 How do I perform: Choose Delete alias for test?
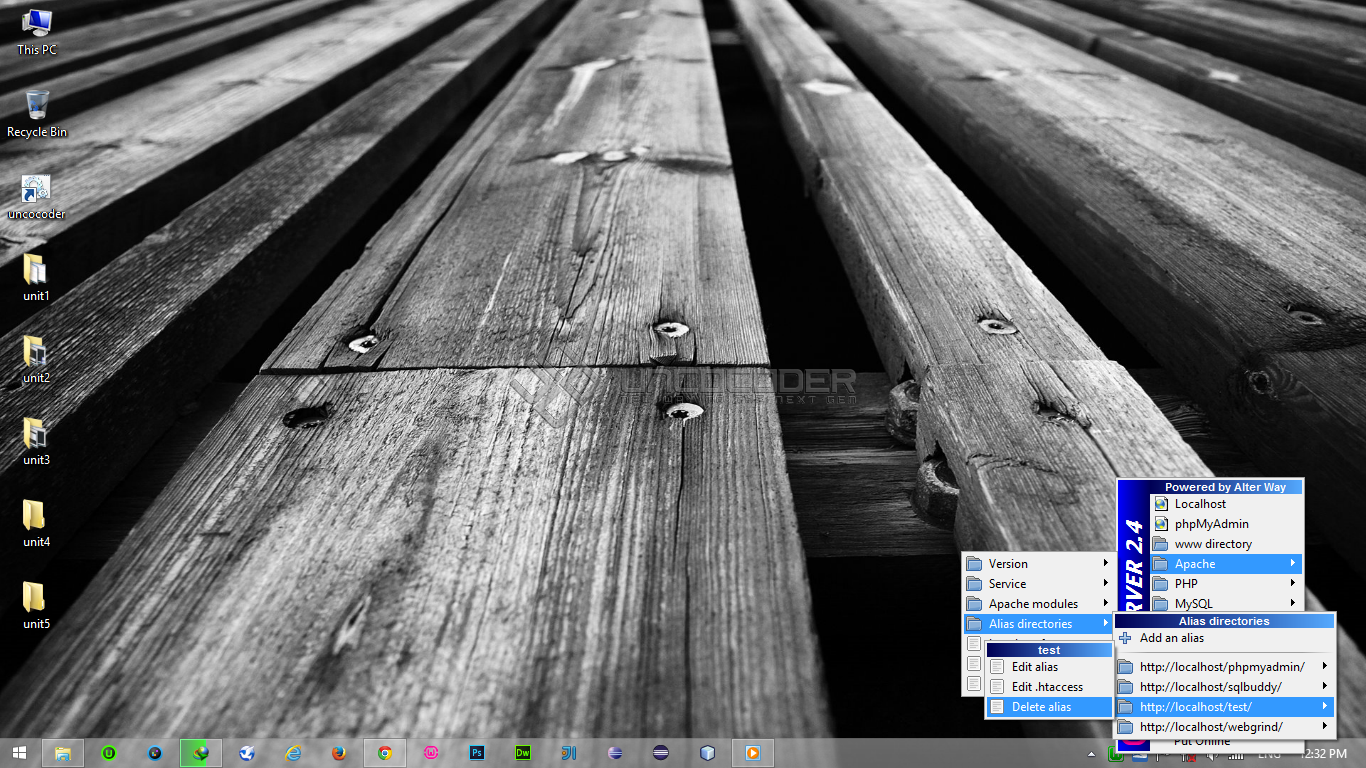pos(1049,707)
